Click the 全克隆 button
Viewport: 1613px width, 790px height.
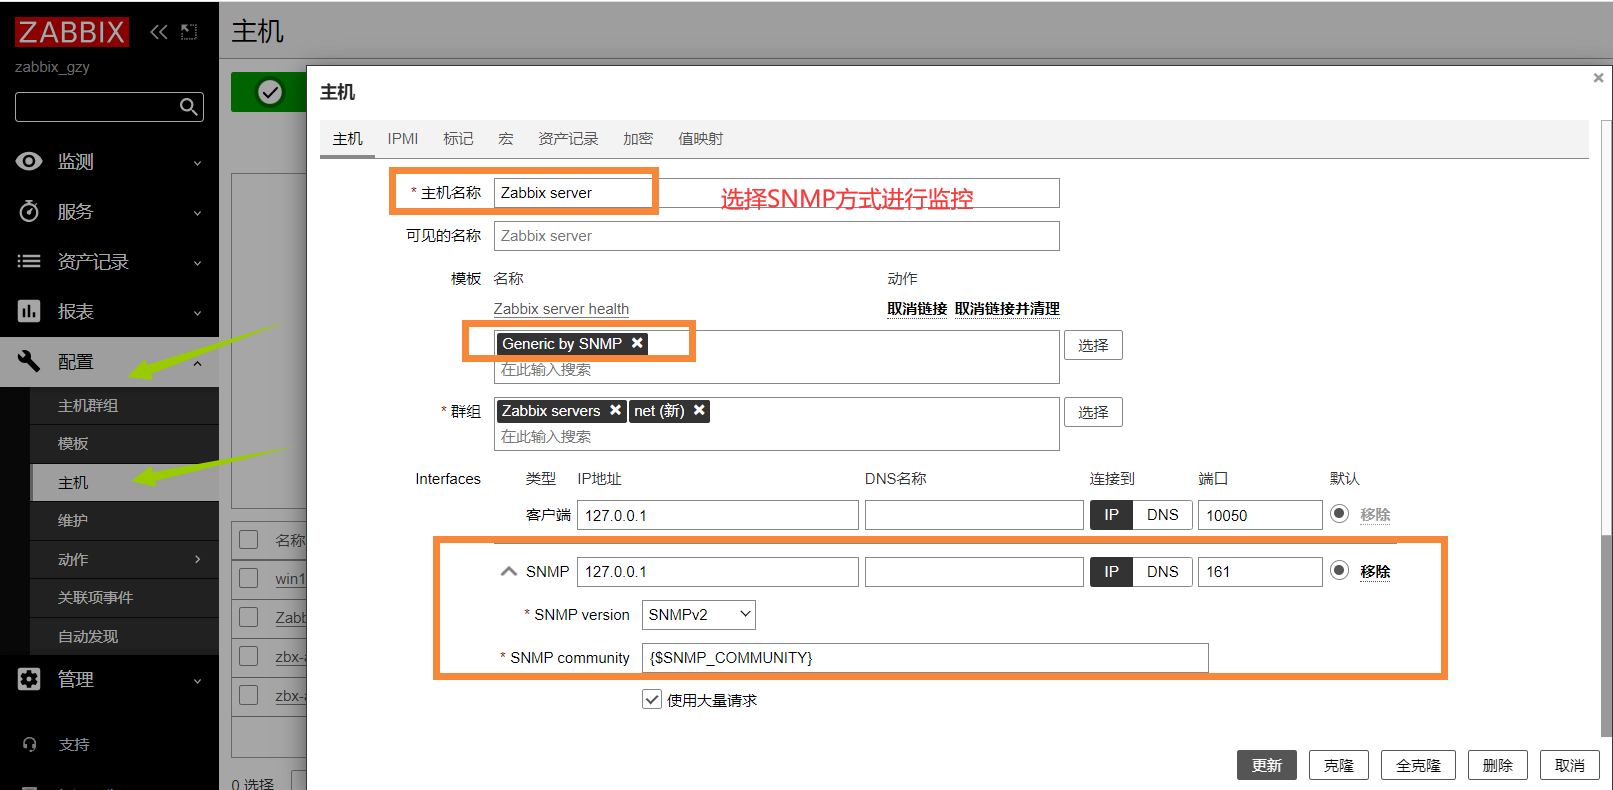coord(1418,765)
